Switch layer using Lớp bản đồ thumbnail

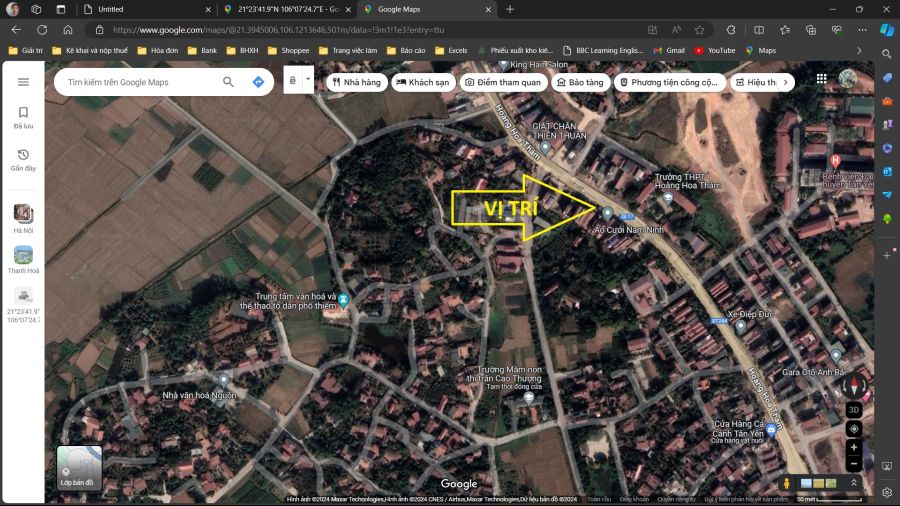point(79,468)
